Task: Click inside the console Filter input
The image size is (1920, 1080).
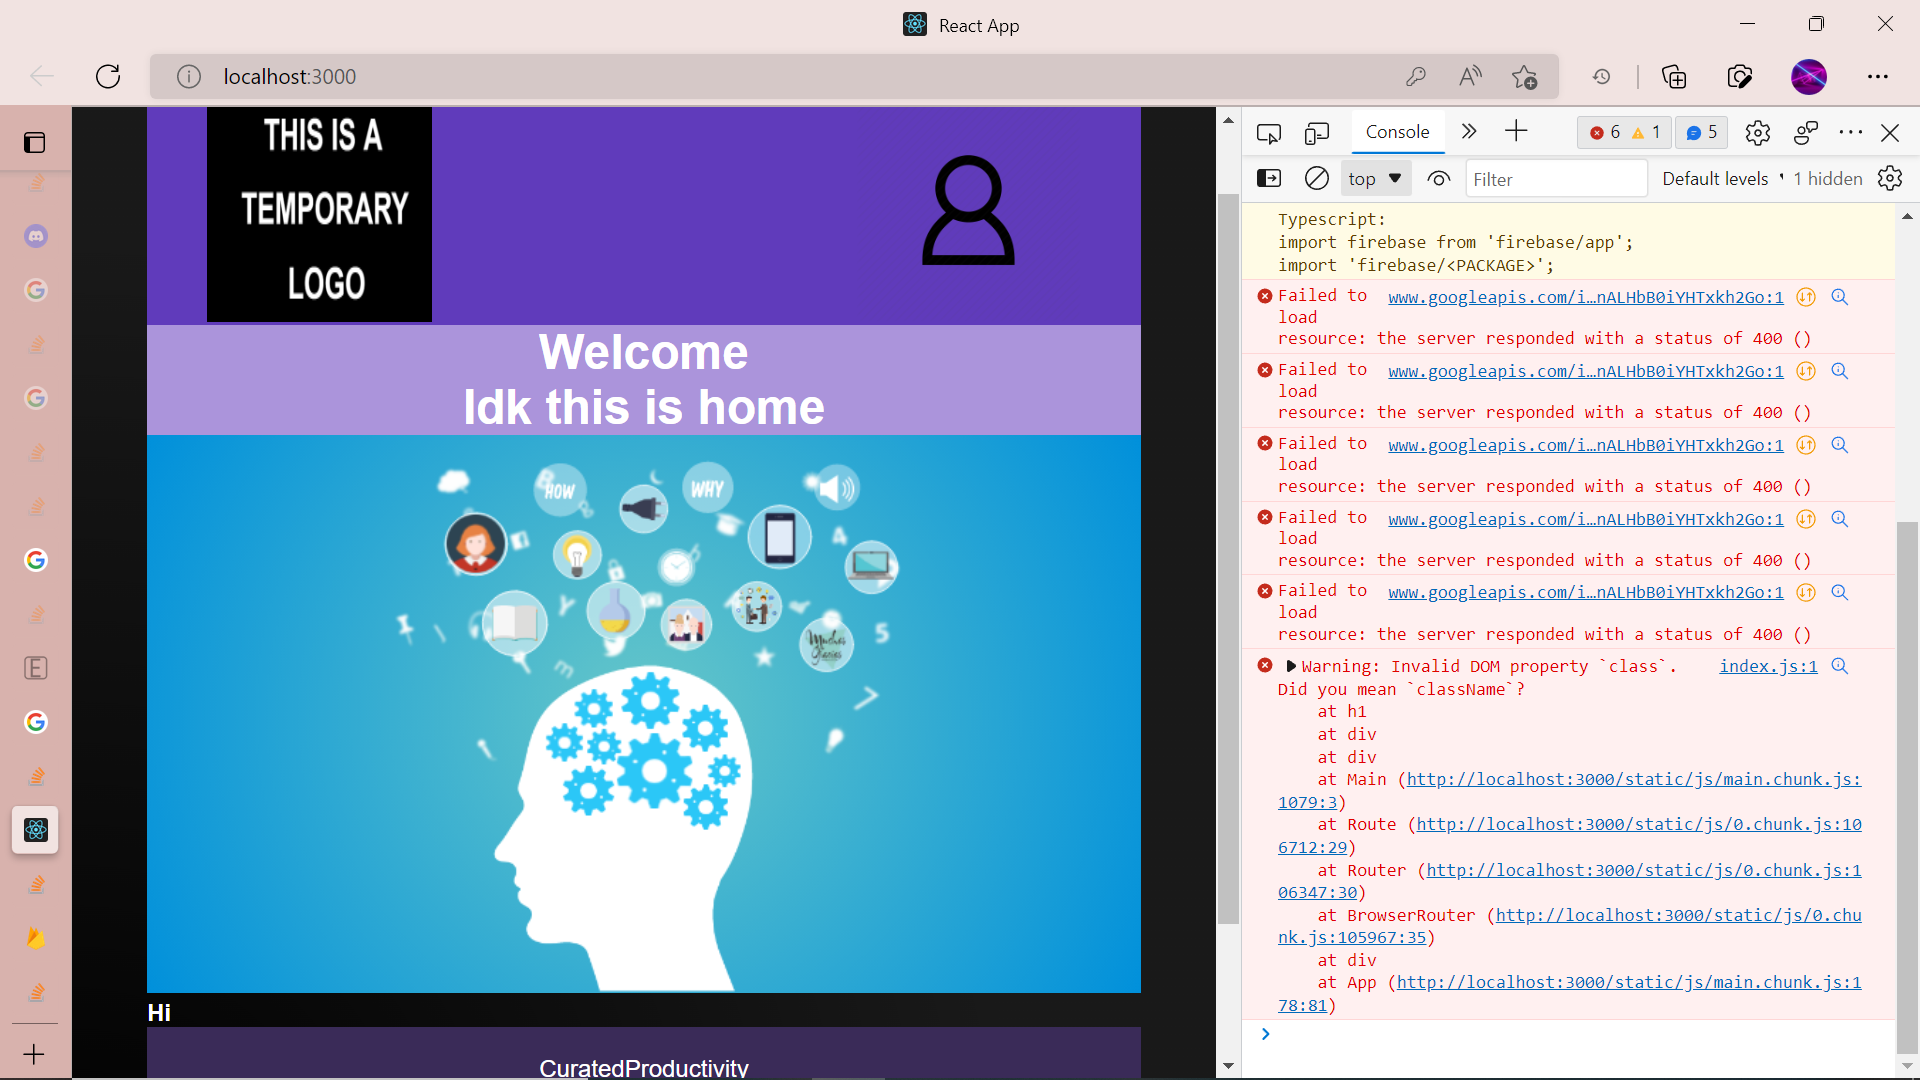Action: 1556,178
